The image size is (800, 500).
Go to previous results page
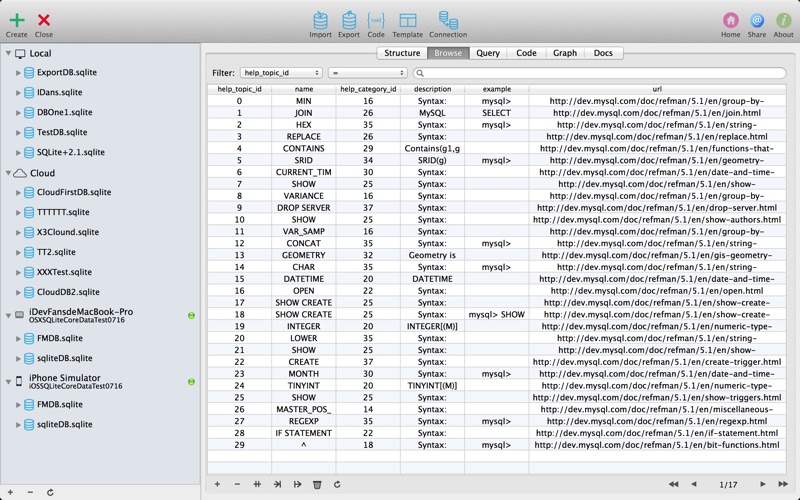coord(694,484)
